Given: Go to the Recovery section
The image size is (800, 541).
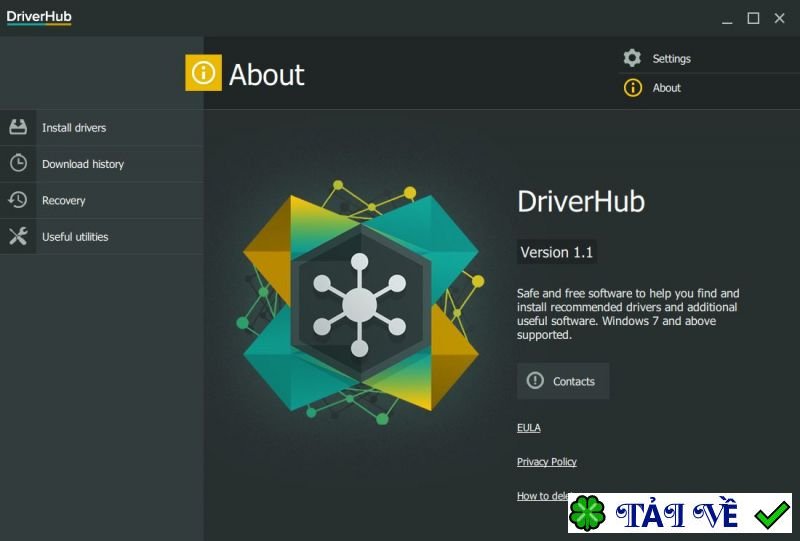Looking at the screenshot, I should tap(102, 200).
